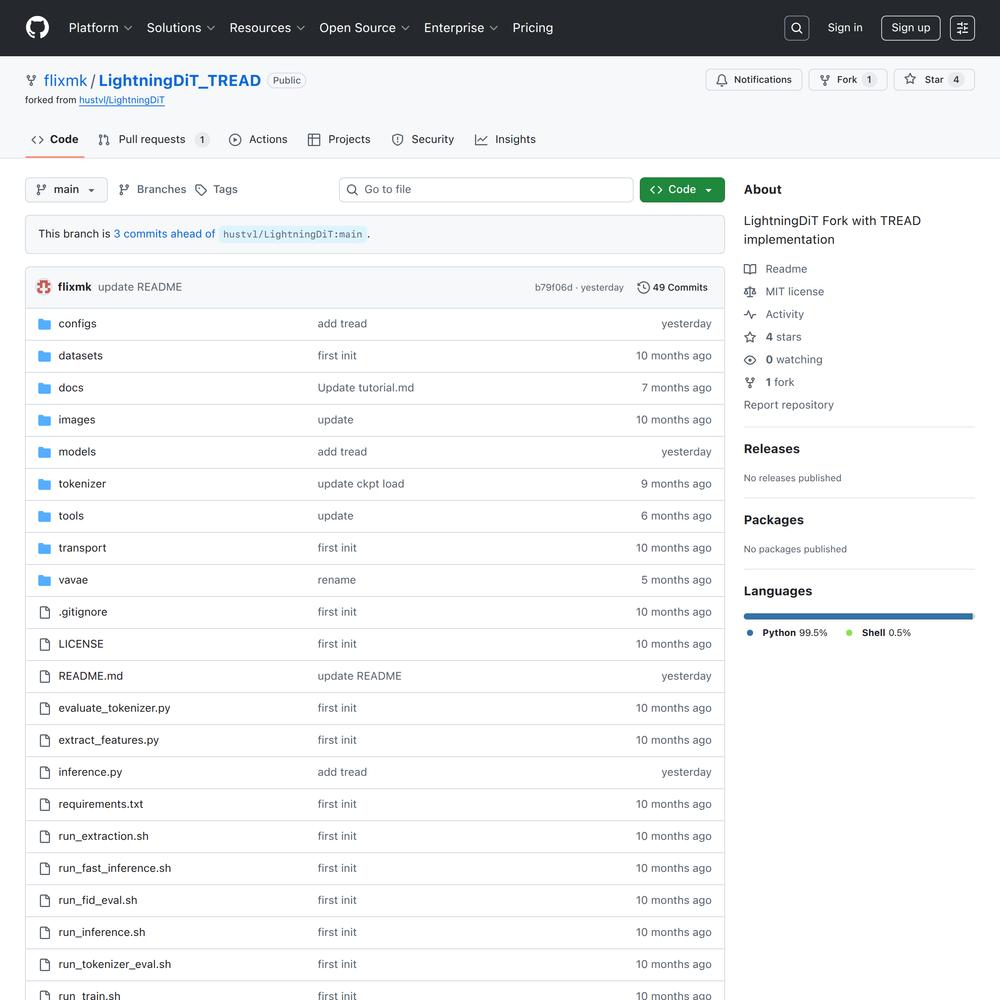Open the hustvl/LightningDiT parent repo link
1000x1000 pixels.
coord(122,101)
